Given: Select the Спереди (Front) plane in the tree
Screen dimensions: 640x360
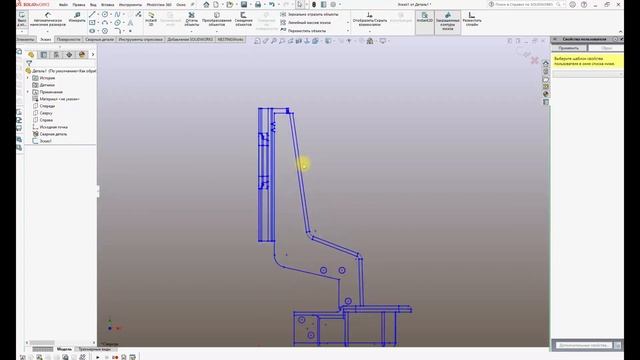Looking at the screenshot, I should pos(44,106).
